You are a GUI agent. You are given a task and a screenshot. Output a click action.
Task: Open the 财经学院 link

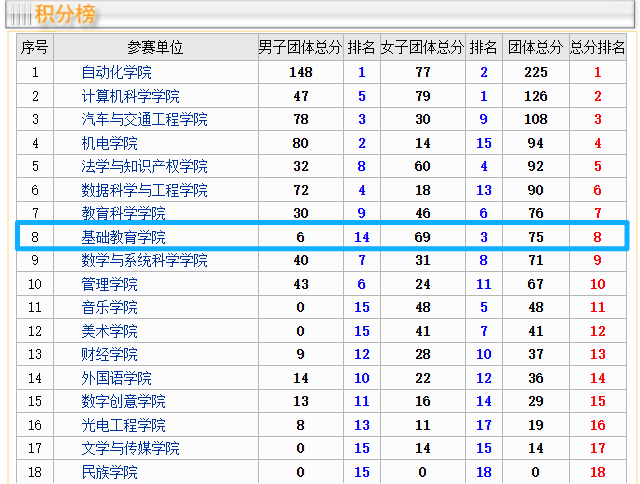pos(109,355)
